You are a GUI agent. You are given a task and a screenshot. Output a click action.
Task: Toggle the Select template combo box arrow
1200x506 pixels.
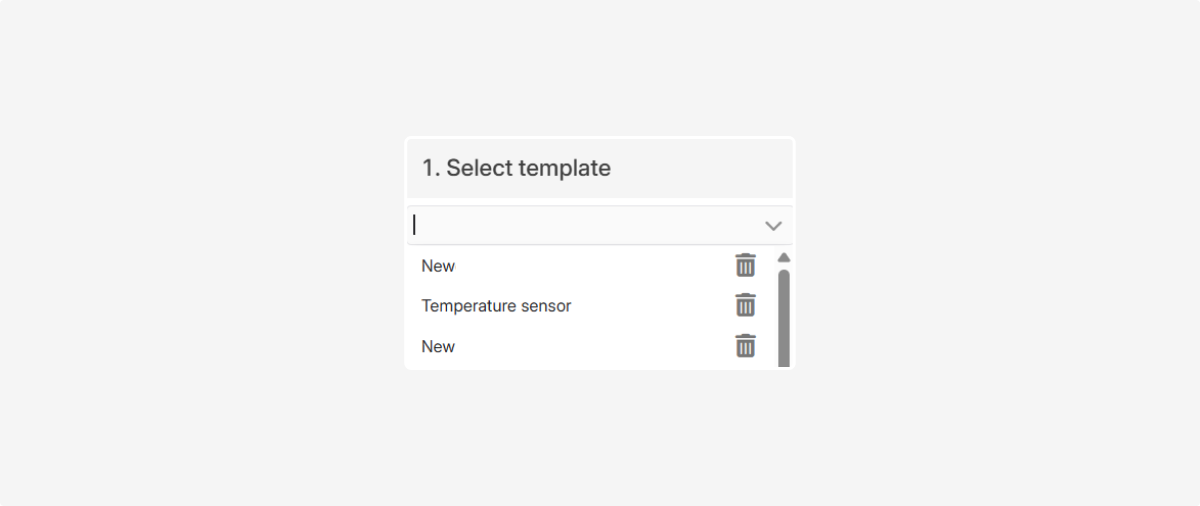tap(773, 226)
